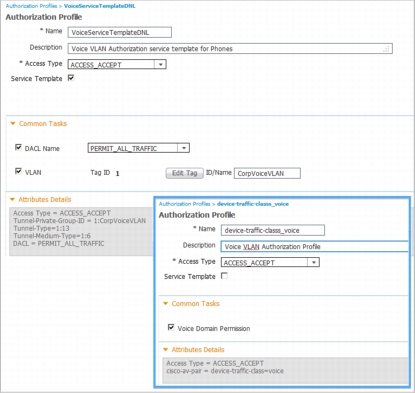Click the Edit Tag button
Viewport: 415px width, 393px height.
185,173
